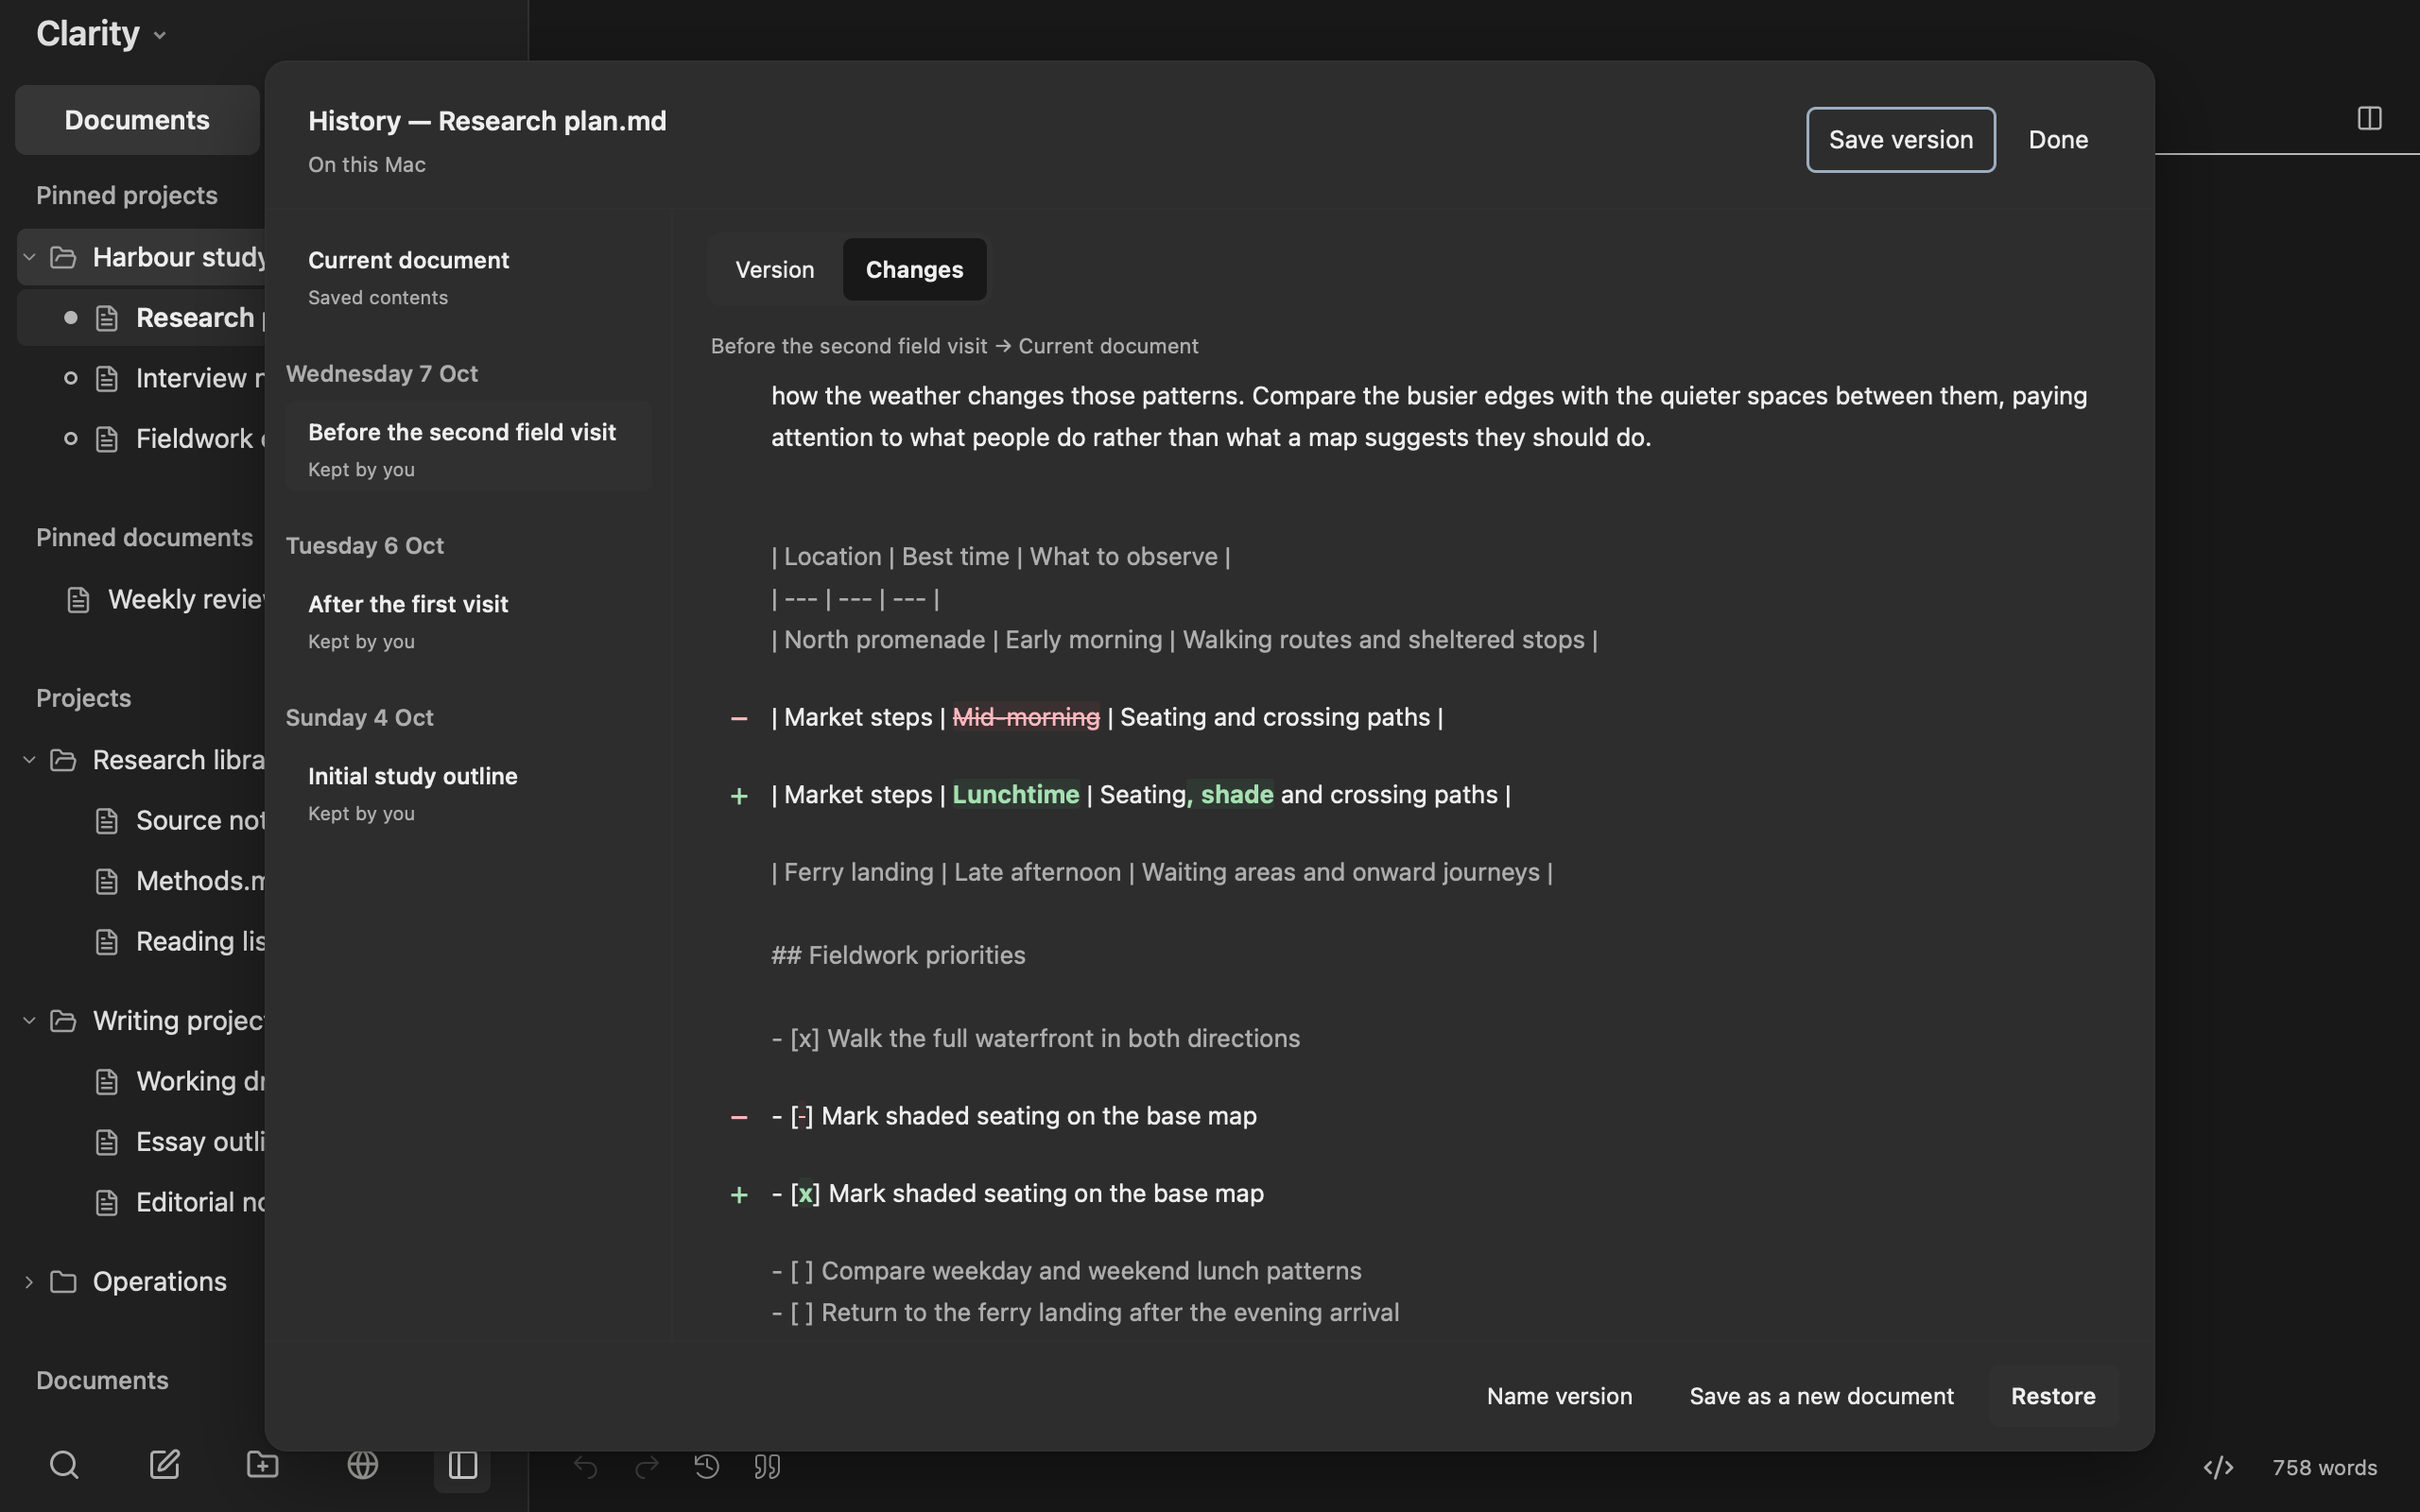Viewport: 2420px width, 1512px height.
Task: Toggle the sidebar panel icon in the bottom bar
Action: tap(462, 1465)
